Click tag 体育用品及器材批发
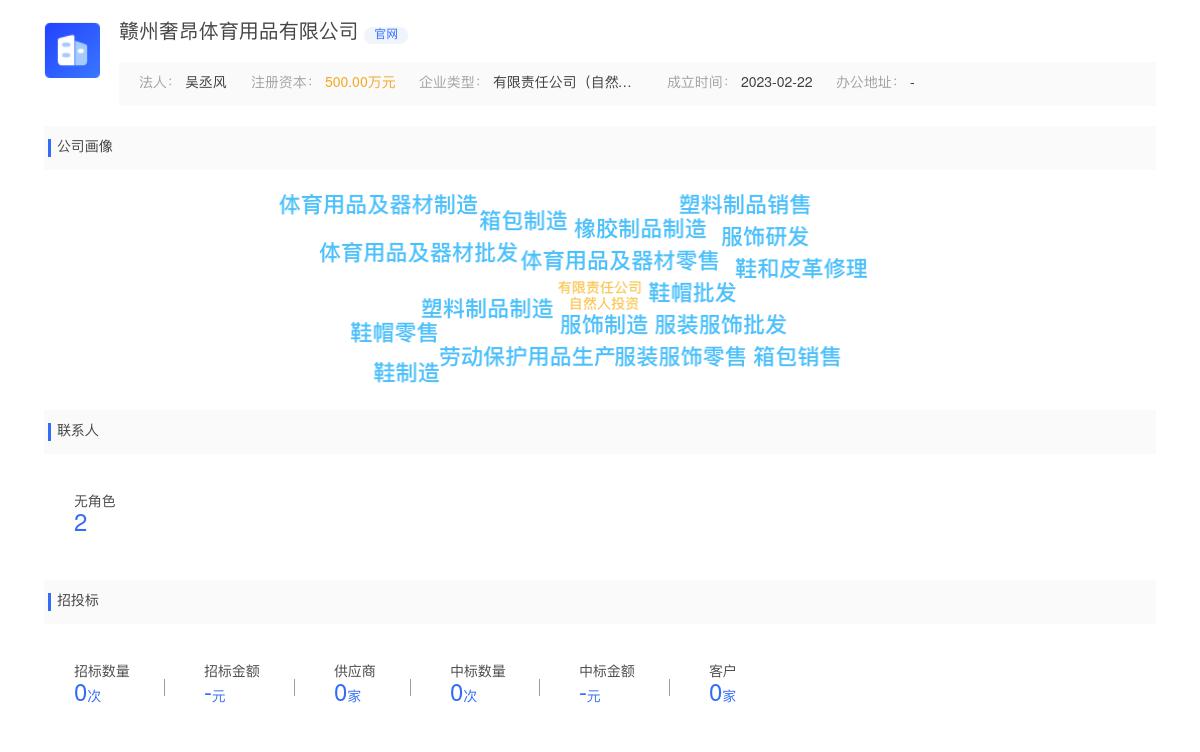This screenshot has width=1200, height=752. click(x=418, y=253)
